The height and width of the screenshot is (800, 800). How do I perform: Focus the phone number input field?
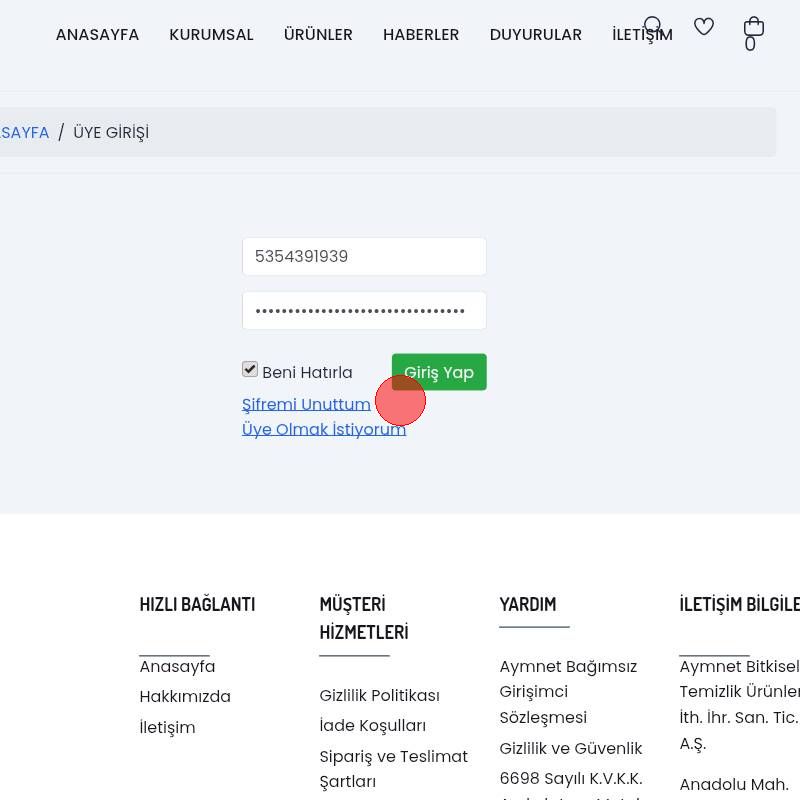pos(364,257)
